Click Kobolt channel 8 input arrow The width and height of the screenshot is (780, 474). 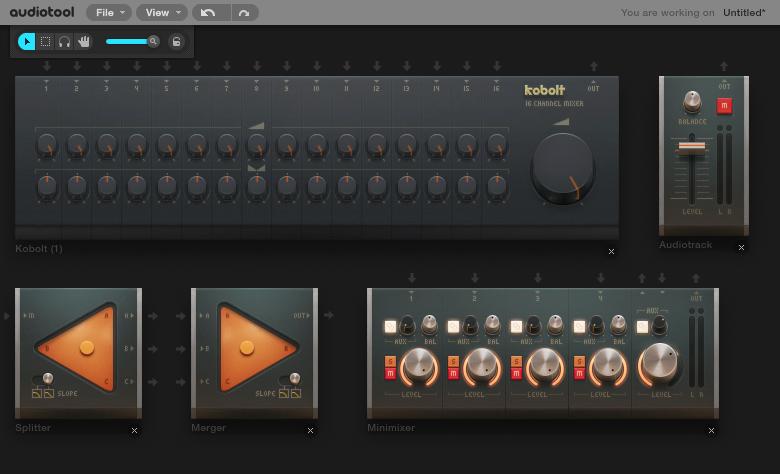click(257, 66)
